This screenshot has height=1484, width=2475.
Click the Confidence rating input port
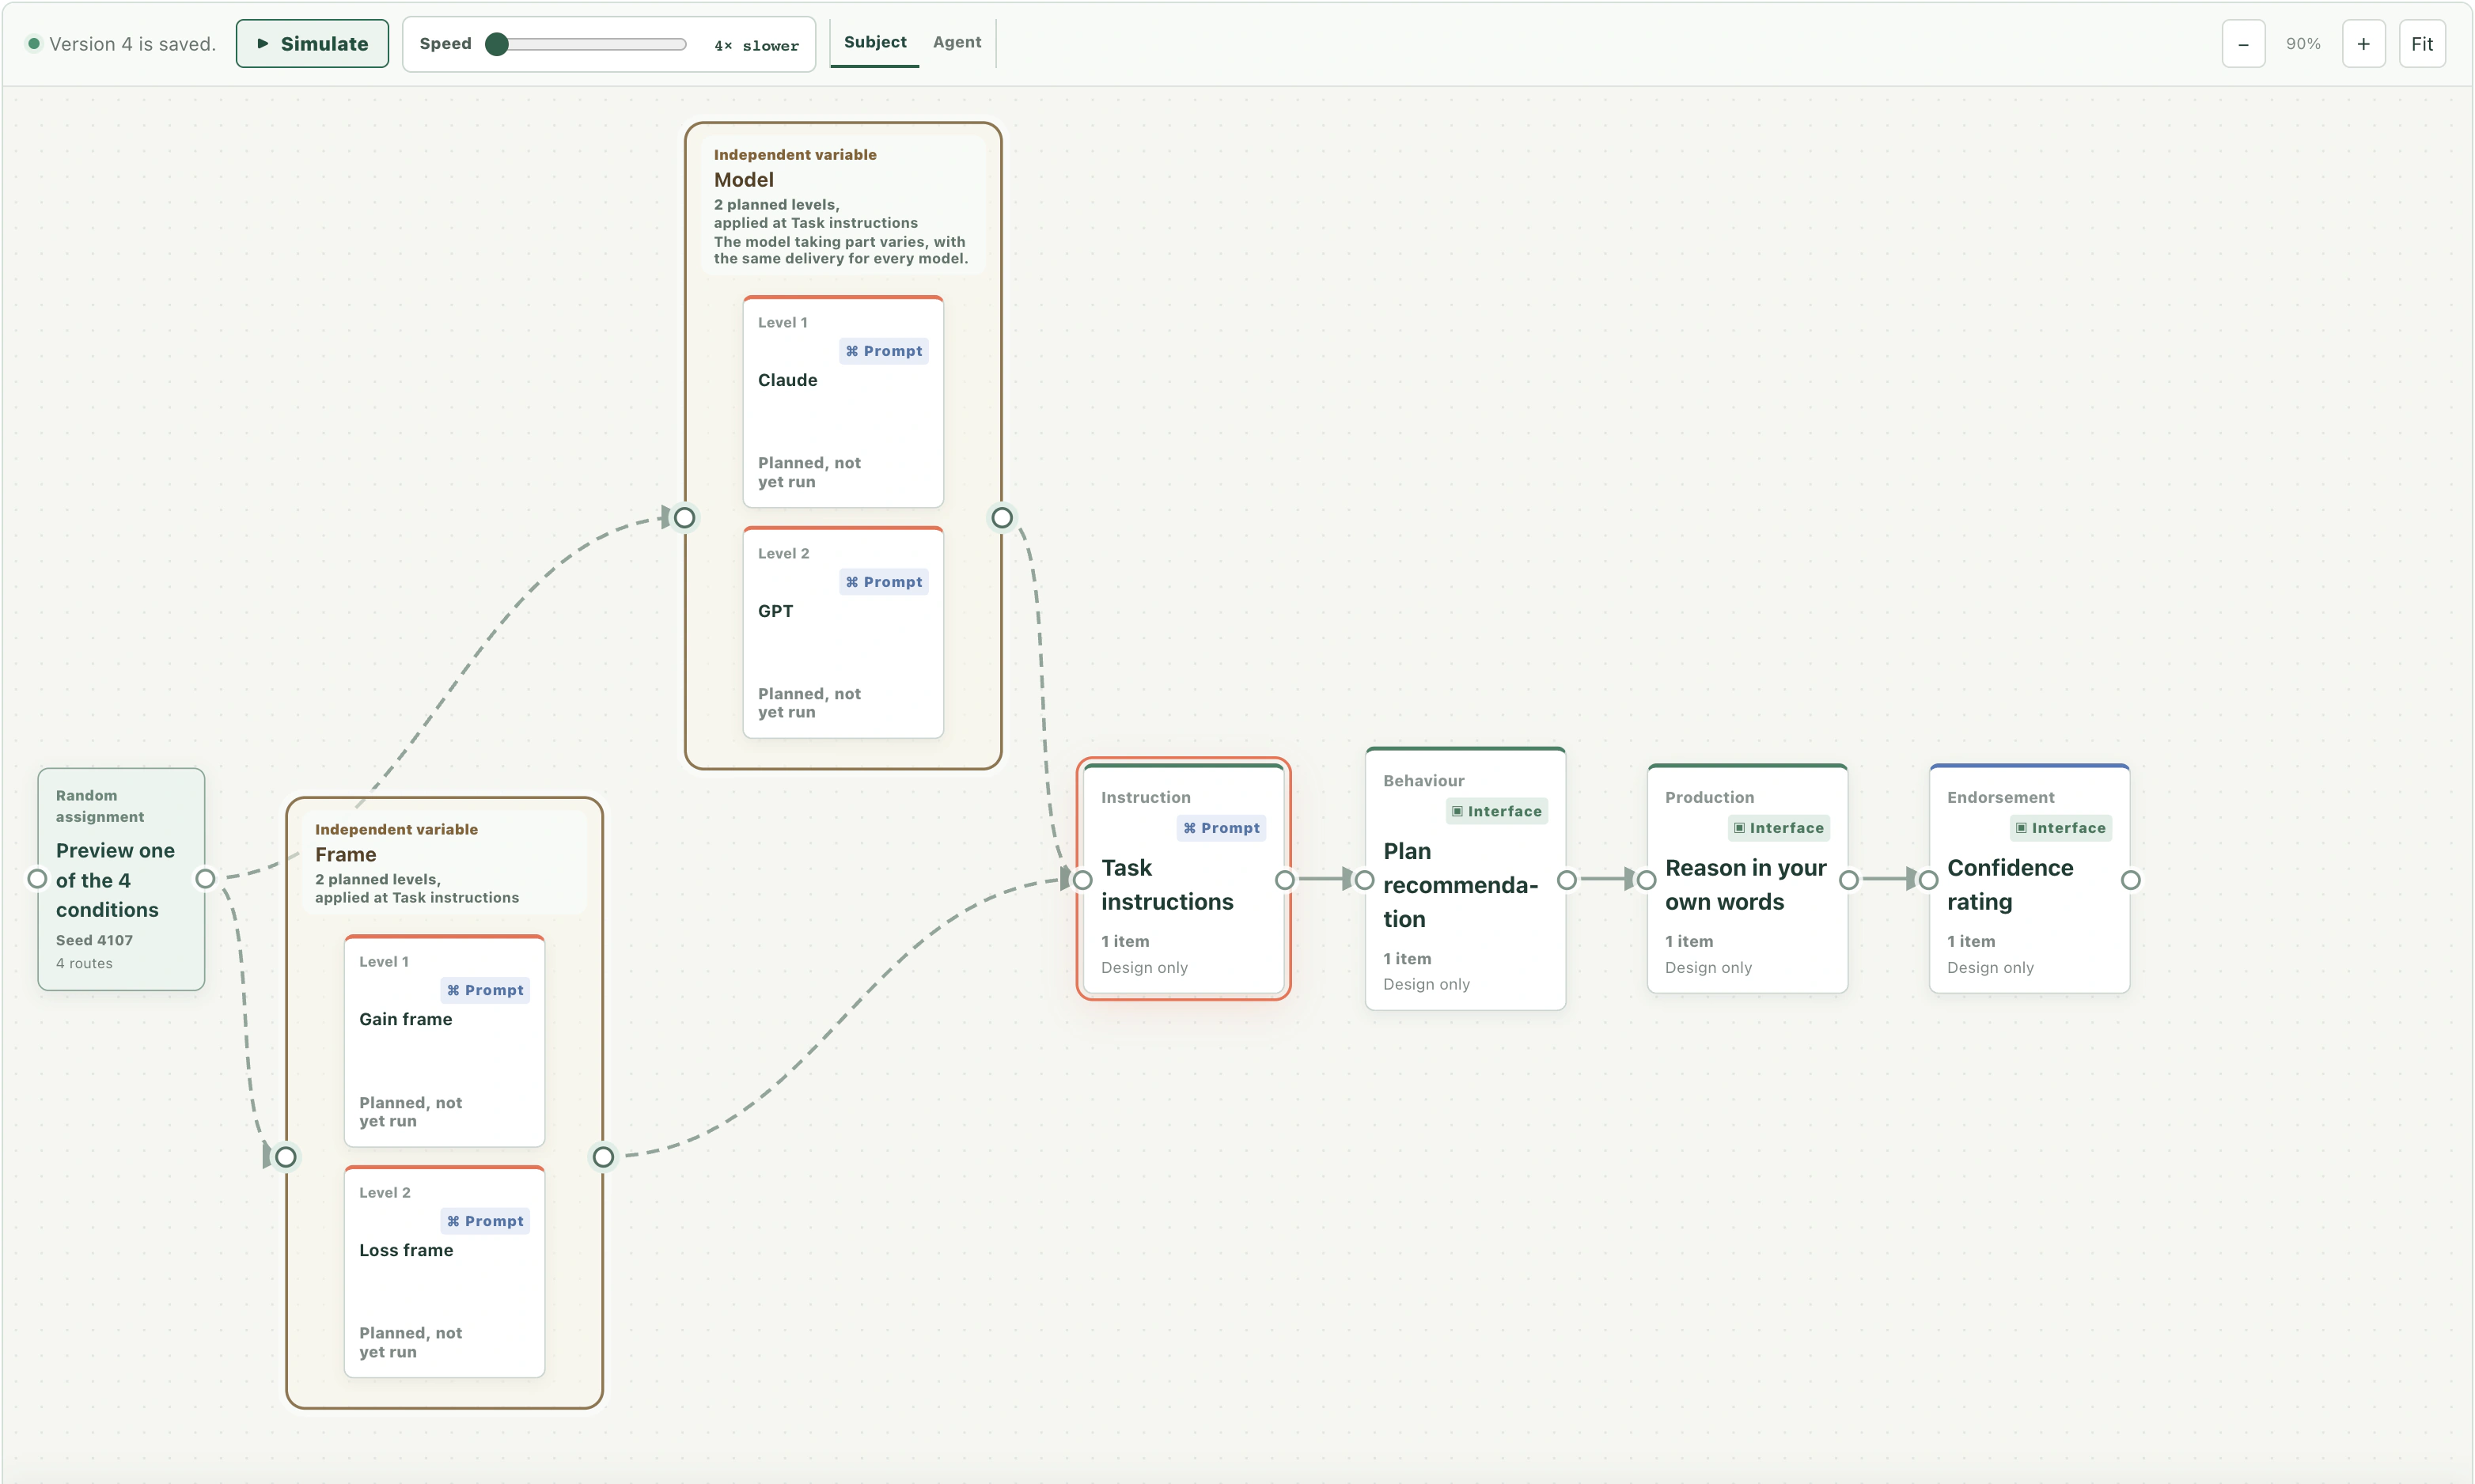[x=1928, y=880]
